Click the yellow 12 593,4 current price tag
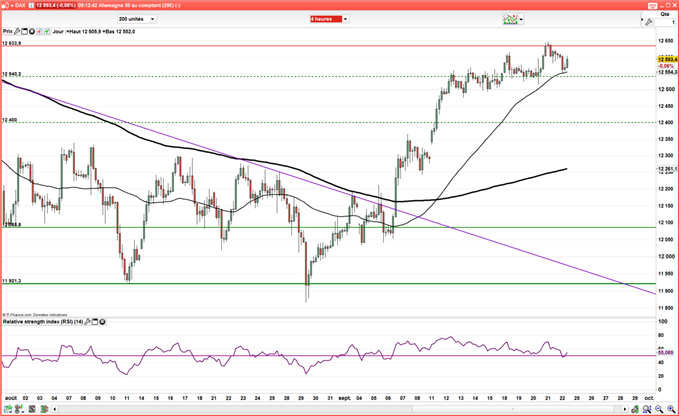The width and height of the screenshot is (679, 416). pyautogui.click(x=667, y=59)
